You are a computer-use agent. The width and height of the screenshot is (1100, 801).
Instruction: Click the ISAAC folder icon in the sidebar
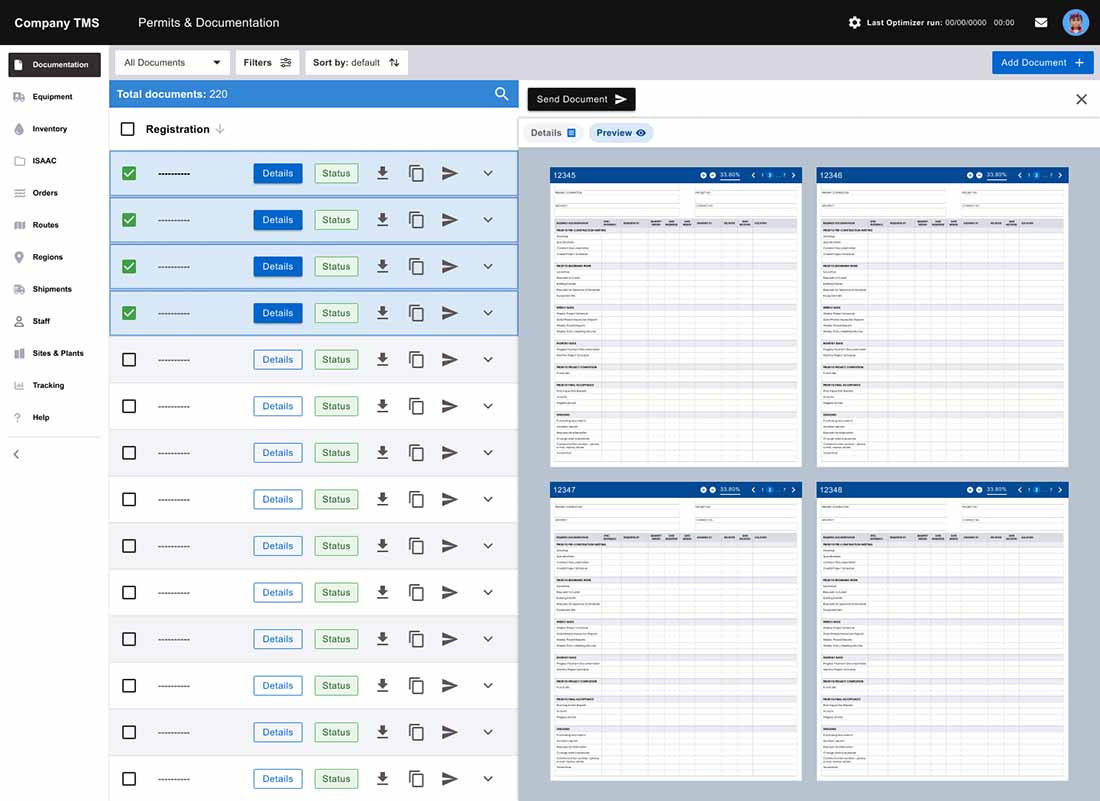(20, 161)
